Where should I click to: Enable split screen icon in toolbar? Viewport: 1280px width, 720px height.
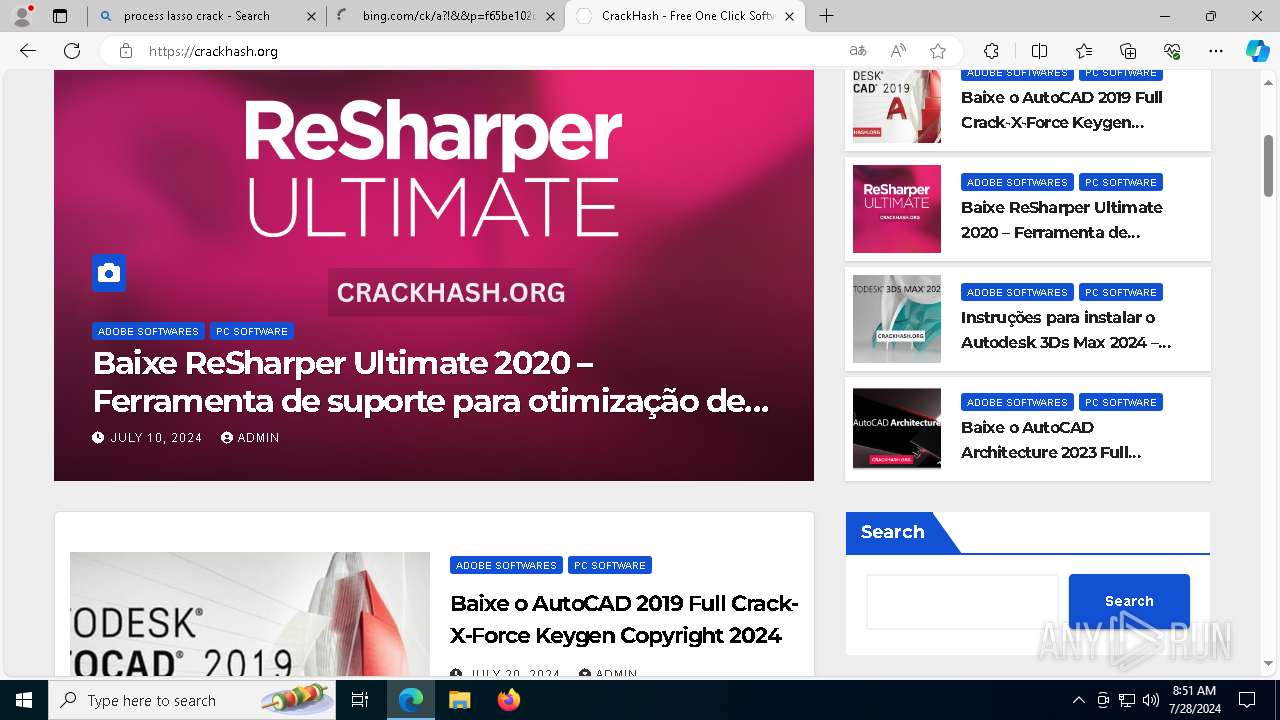[x=1039, y=51]
